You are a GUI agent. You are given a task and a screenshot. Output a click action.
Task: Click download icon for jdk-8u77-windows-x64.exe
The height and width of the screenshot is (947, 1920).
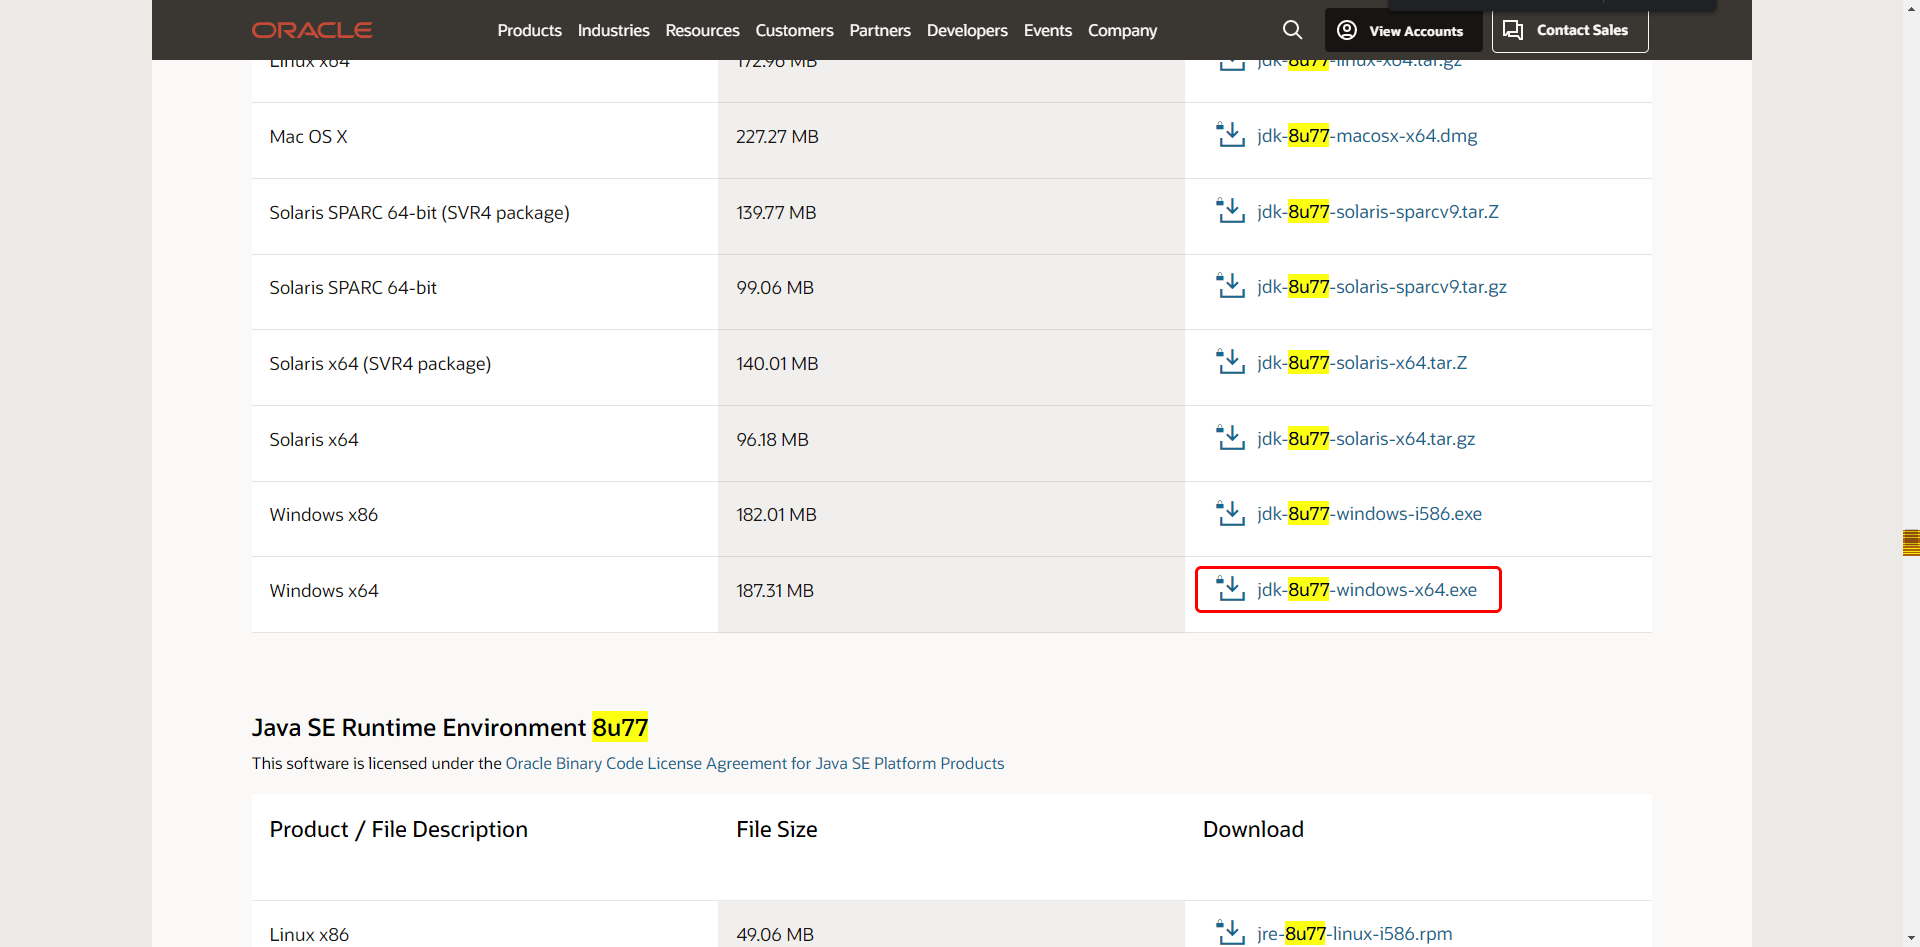coord(1230,589)
